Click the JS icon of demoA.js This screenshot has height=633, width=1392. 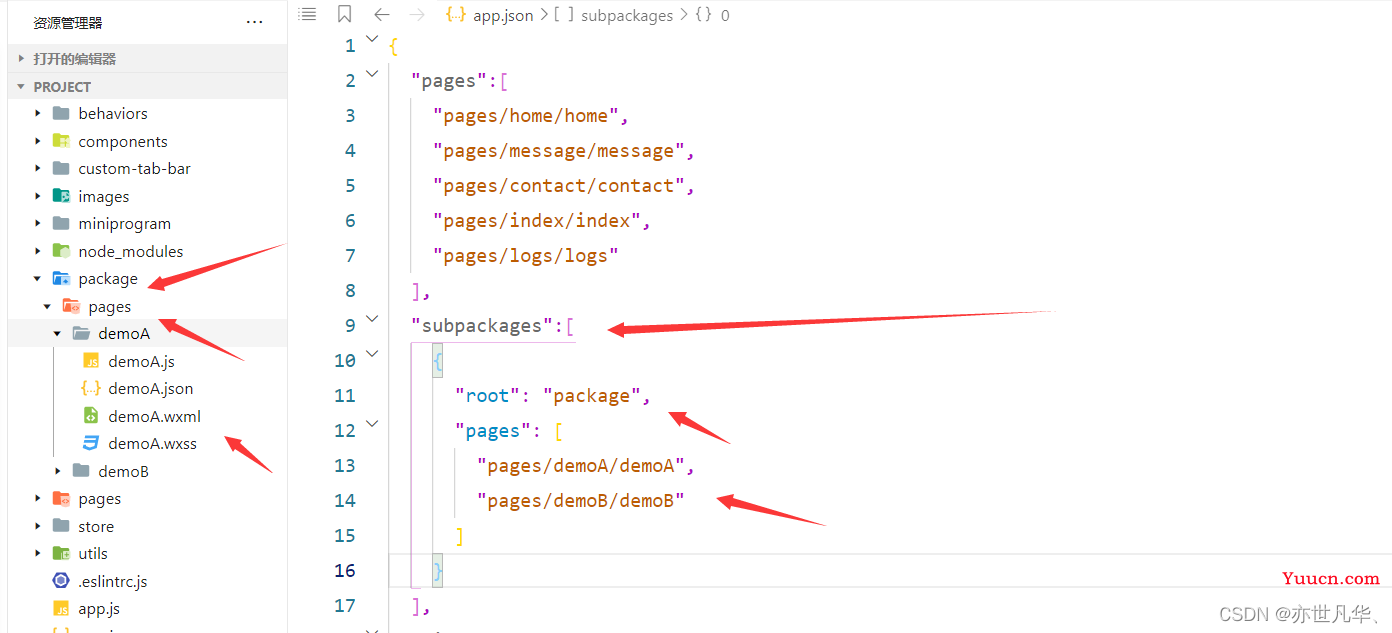[91, 361]
